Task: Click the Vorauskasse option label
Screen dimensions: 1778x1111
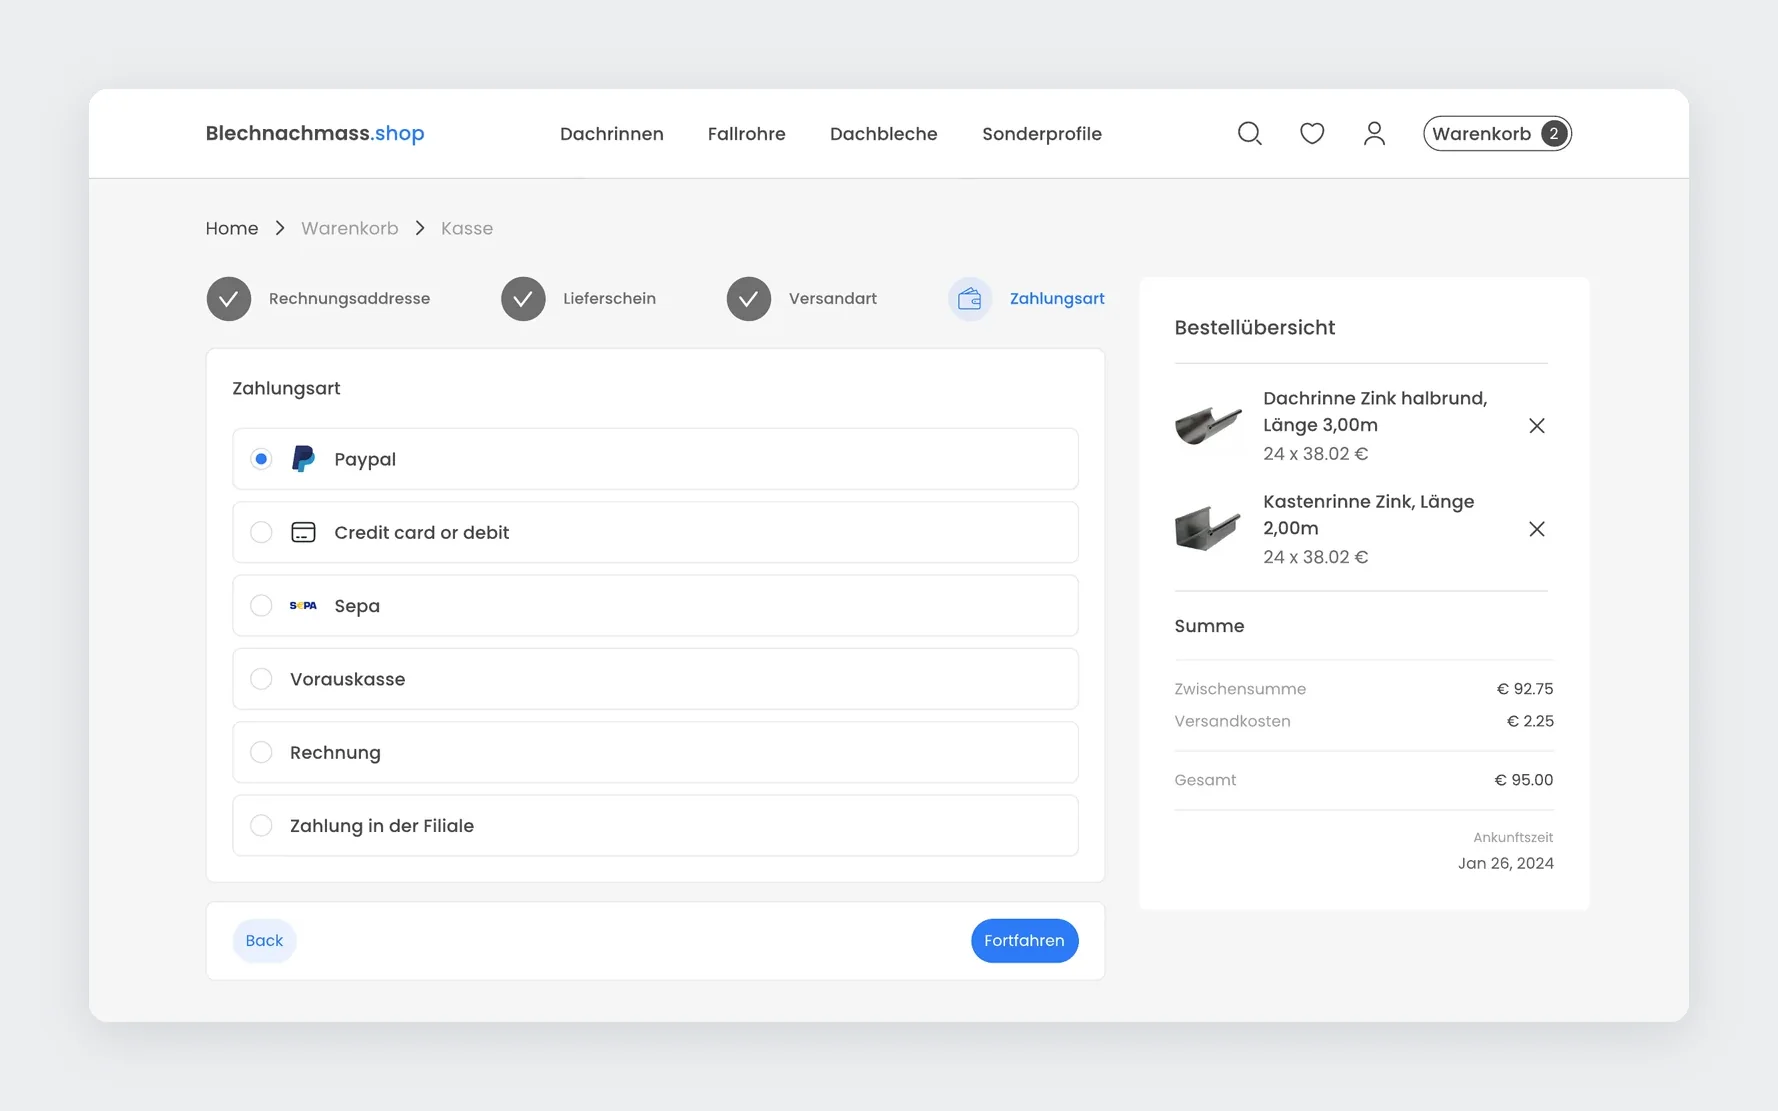Action: [347, 679]
